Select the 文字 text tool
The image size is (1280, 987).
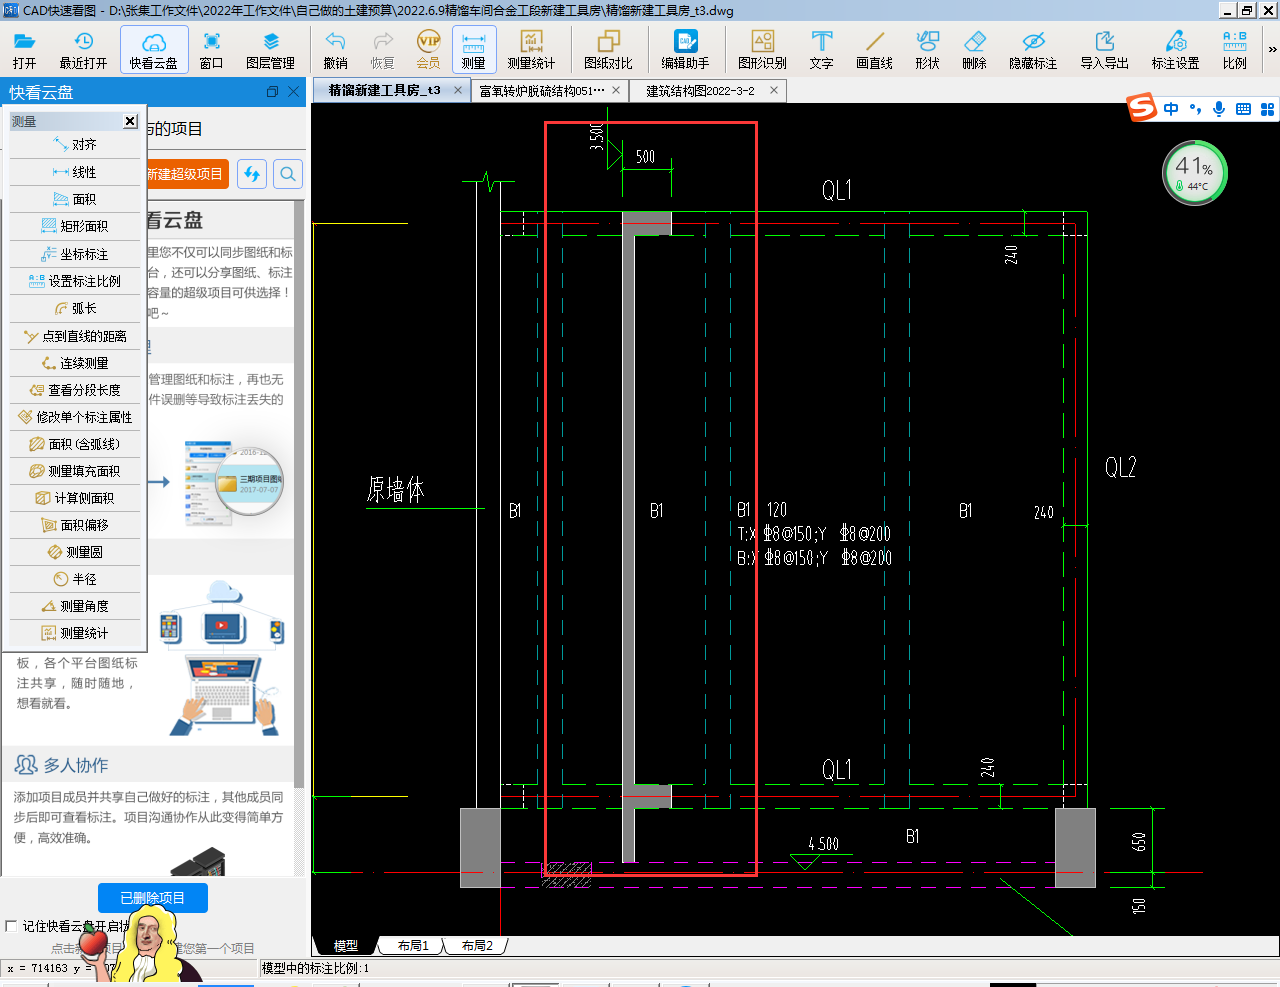(x=822, y=50)
